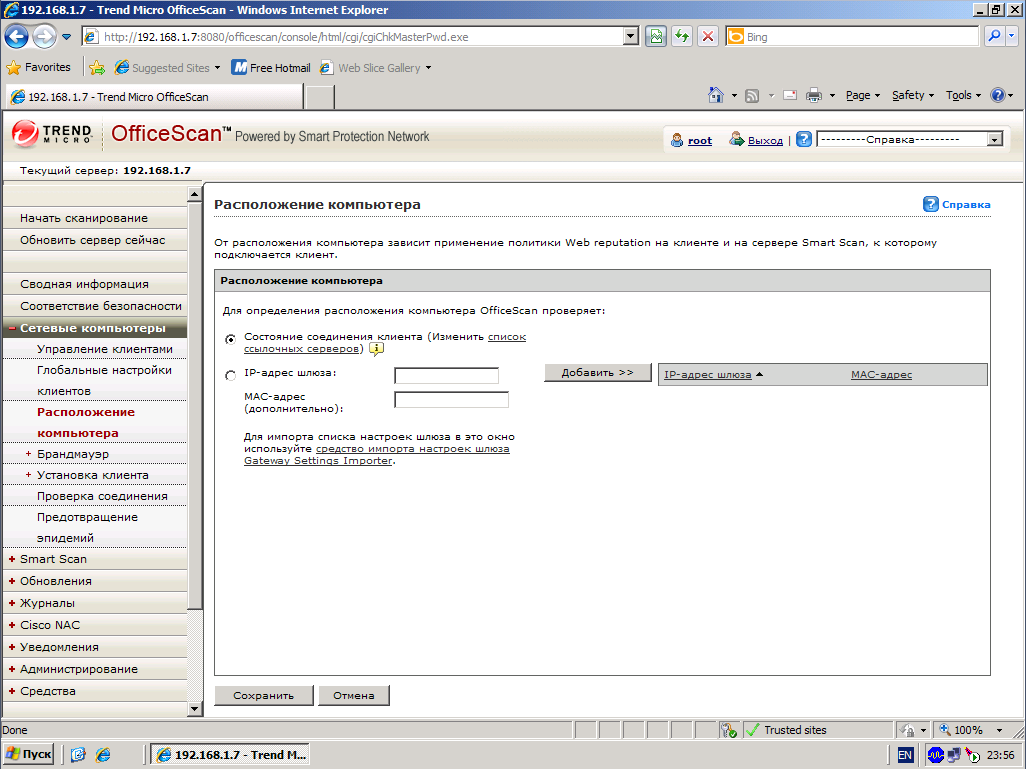This screenshot has width=1026, height=769.
Task: Open the Tools menu
Action: pyautogui.click(x=963, y=96)
